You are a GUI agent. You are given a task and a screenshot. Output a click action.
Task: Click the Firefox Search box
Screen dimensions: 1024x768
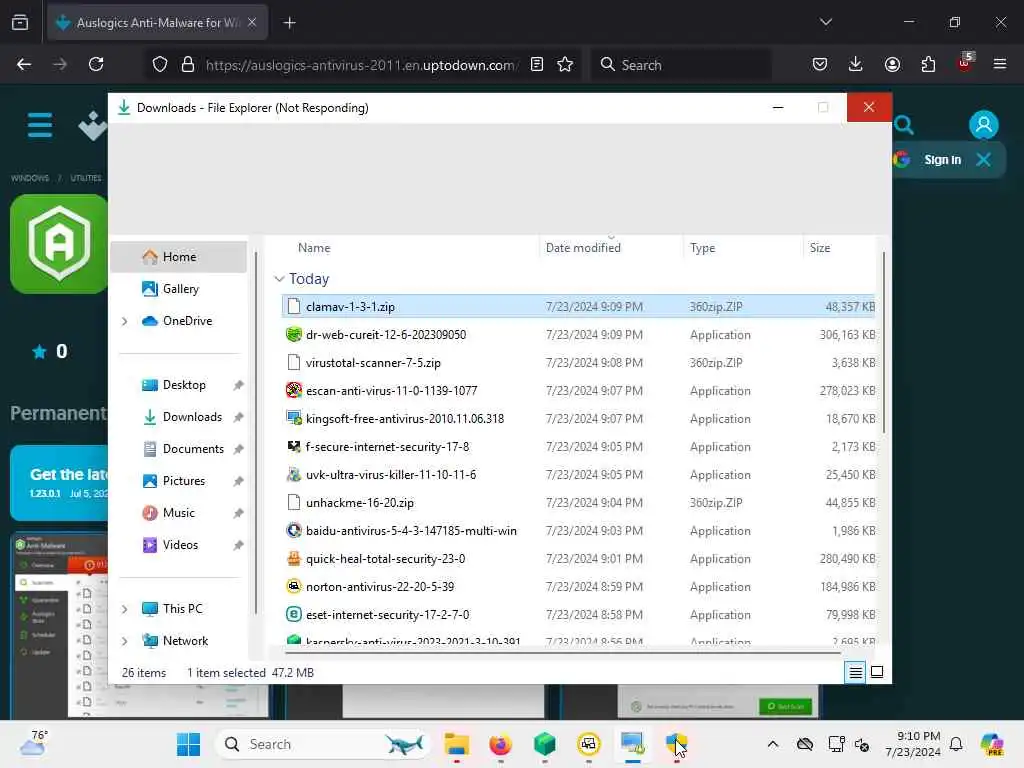point(682,65)
